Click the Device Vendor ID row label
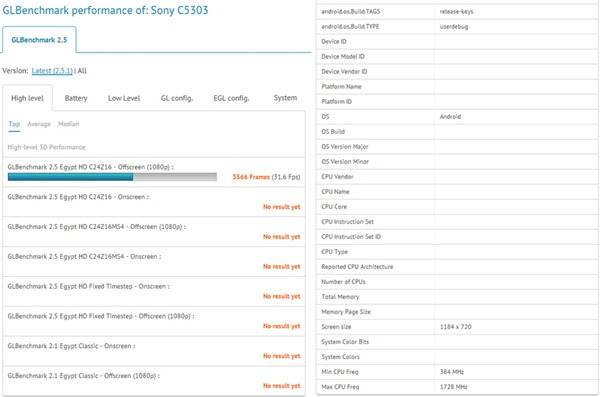The image size is (600, 397). (344, 71)
